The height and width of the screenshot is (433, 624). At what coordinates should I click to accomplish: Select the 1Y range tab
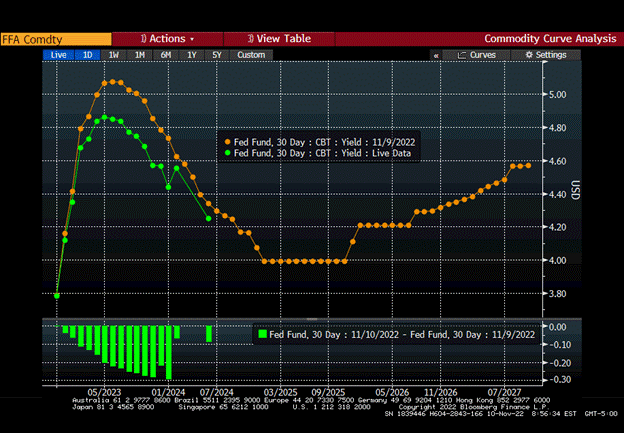coord(191,55)
